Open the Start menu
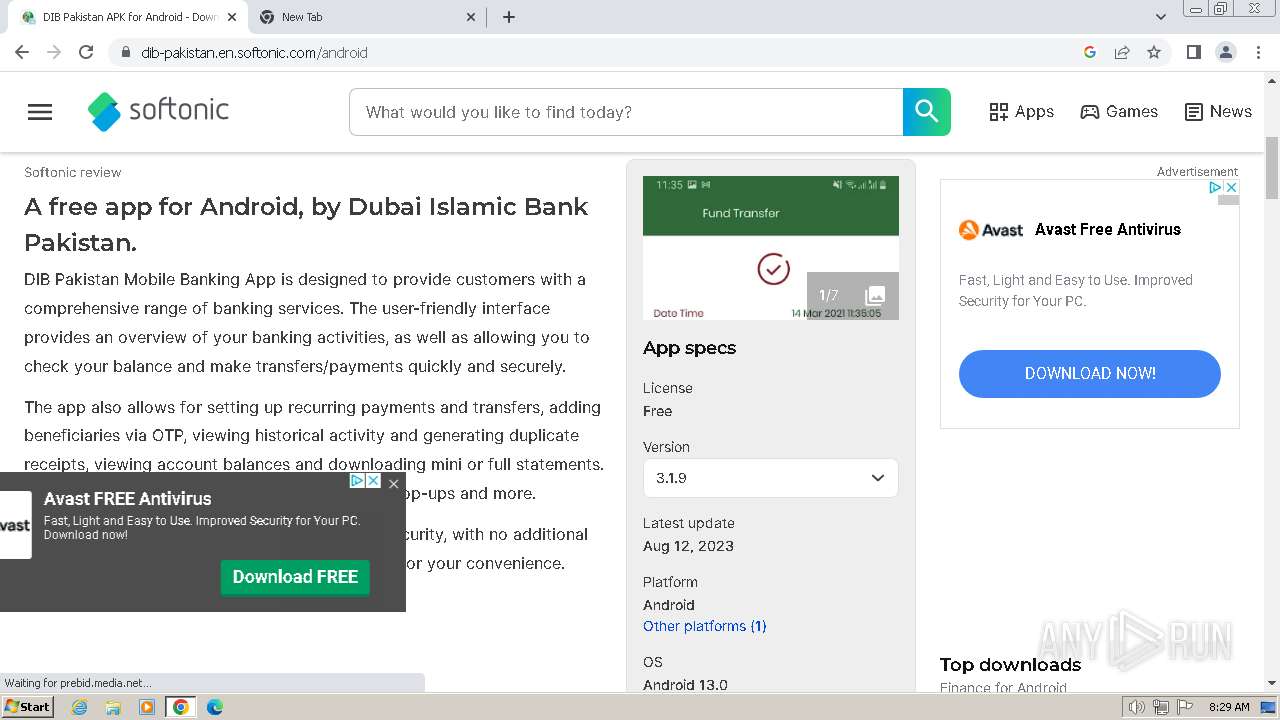The image size is (1280, 720). point(27,707)
